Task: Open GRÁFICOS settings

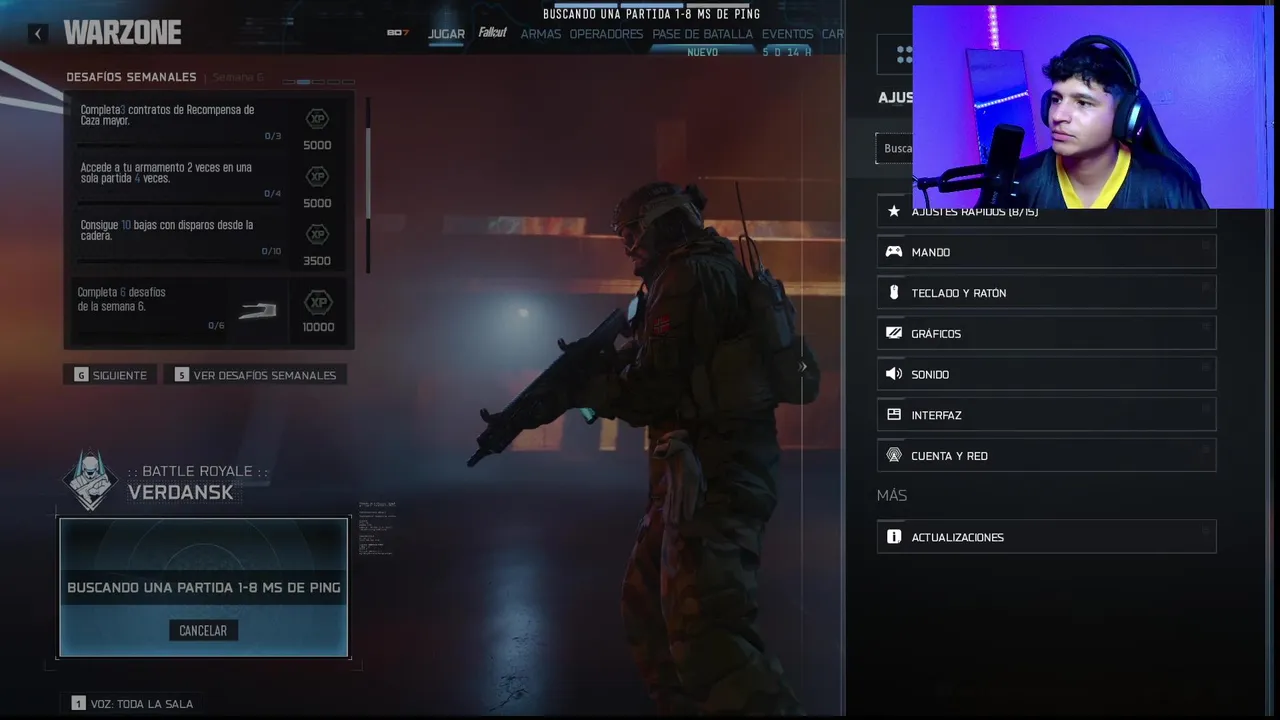Action: point(1046,333)
